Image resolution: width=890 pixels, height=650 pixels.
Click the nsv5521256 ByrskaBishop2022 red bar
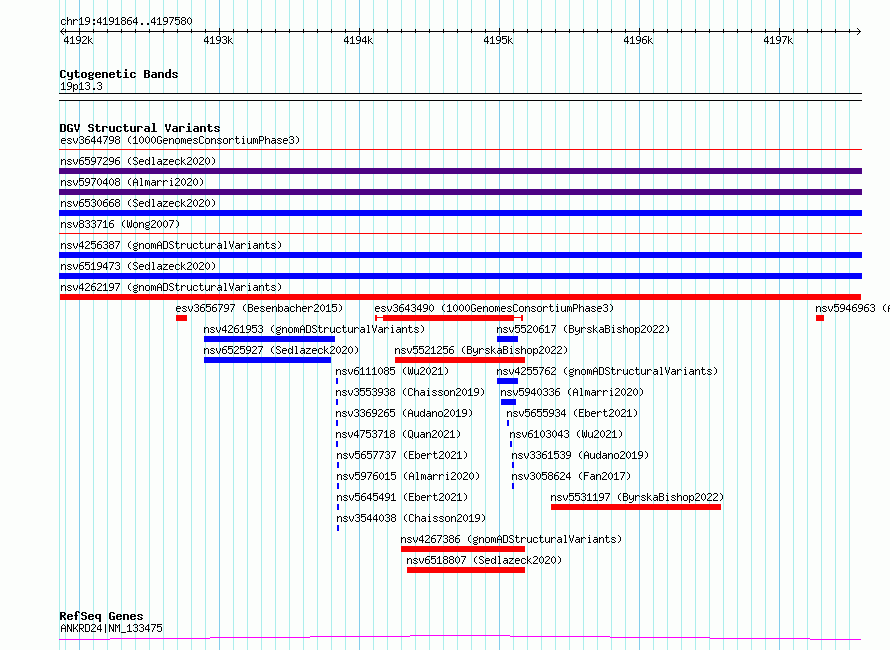pos(460,360)
